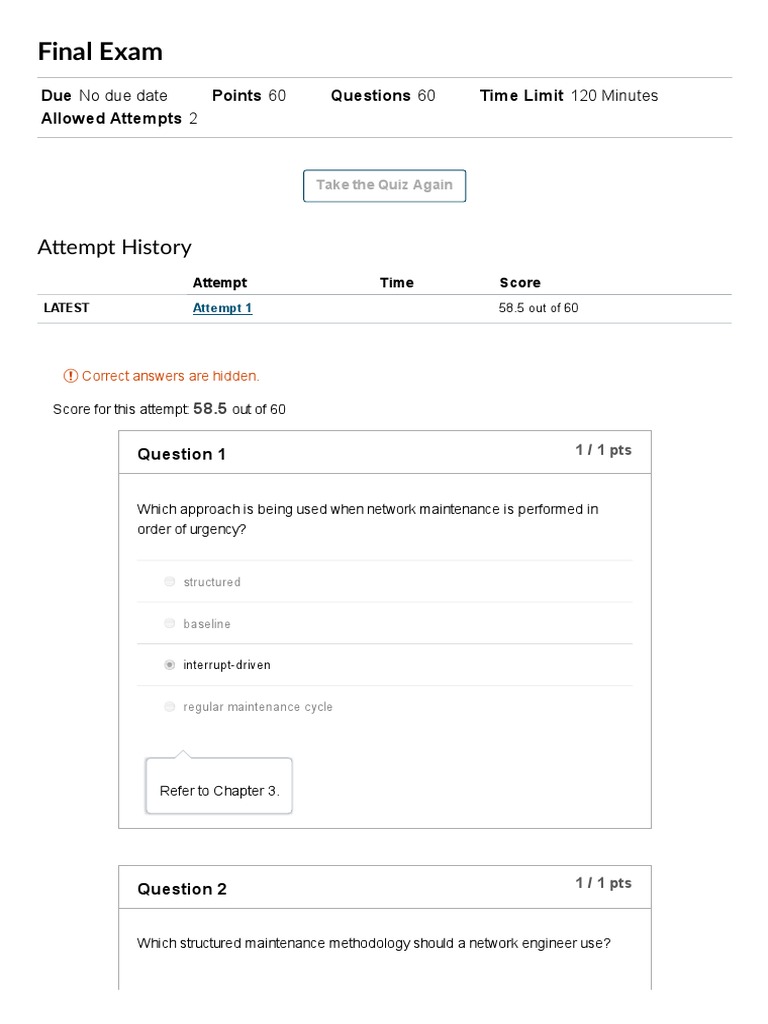Pick the 'regular maintenance cycle' radio option
This screenshot has height=1024, width=768.
tap(170, 707)
